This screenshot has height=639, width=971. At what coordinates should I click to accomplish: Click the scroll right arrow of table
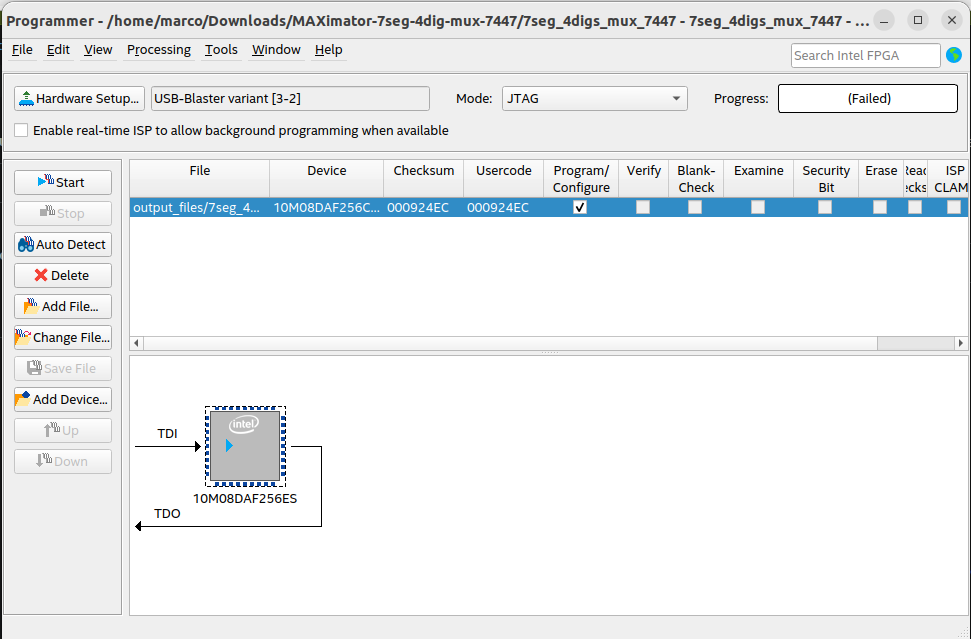pos(960,342)
